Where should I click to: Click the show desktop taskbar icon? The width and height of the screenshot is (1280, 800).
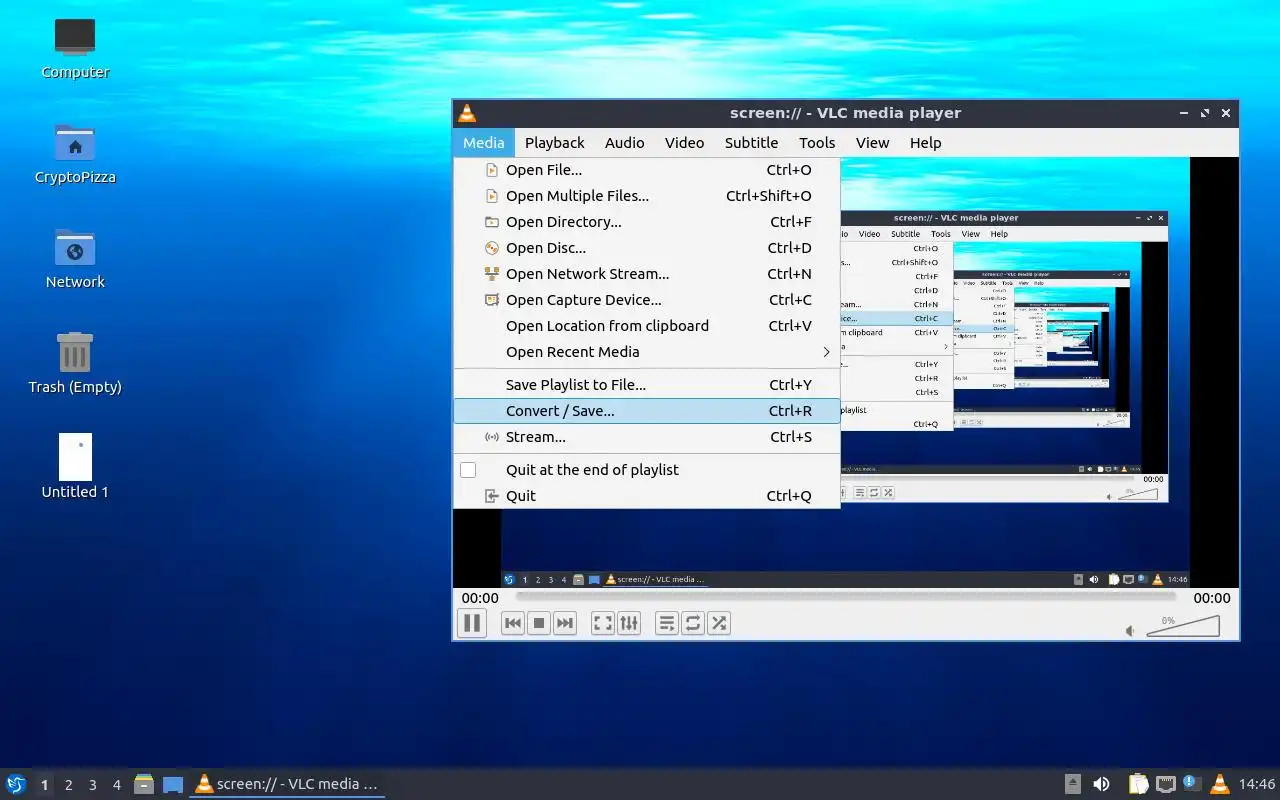(173, 784)
